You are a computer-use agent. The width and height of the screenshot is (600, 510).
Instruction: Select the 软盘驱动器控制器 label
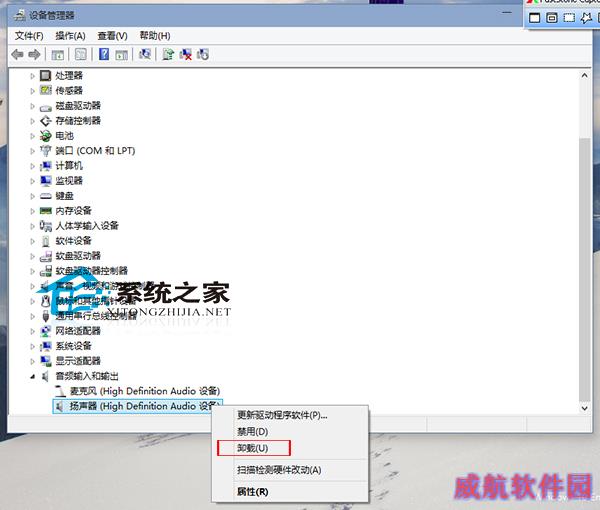click(91, 271)
